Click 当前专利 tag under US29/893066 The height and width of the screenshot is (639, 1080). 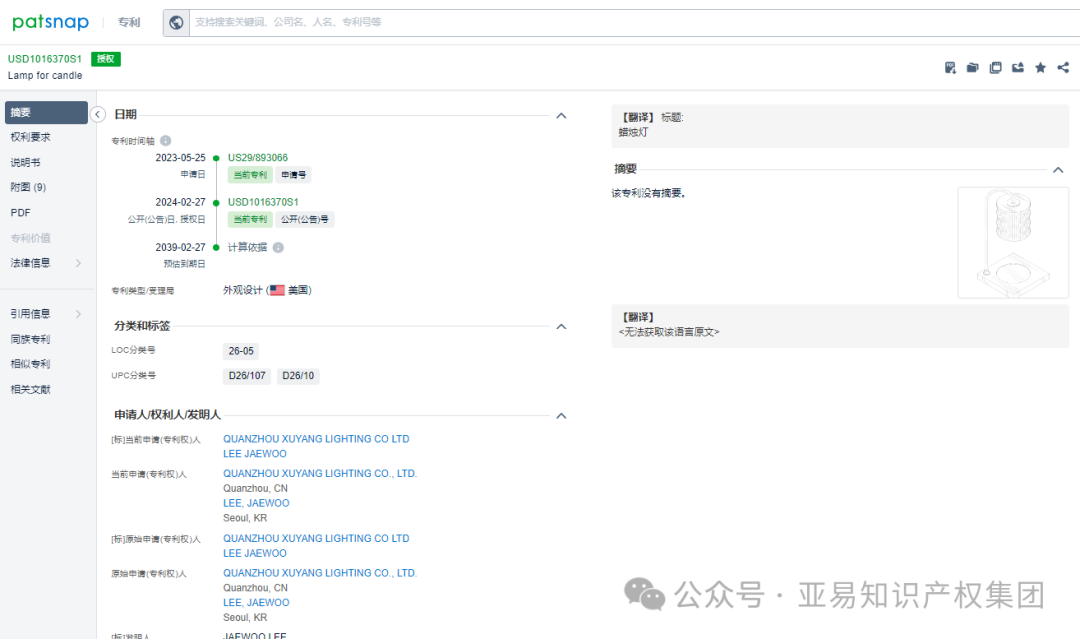tap(250, 175)
